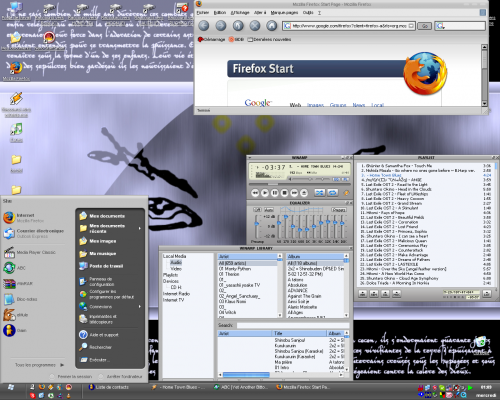This screenshot has height=400, width=500.
Task: Open the equalizer Presets button
Action: pos(339,210)
